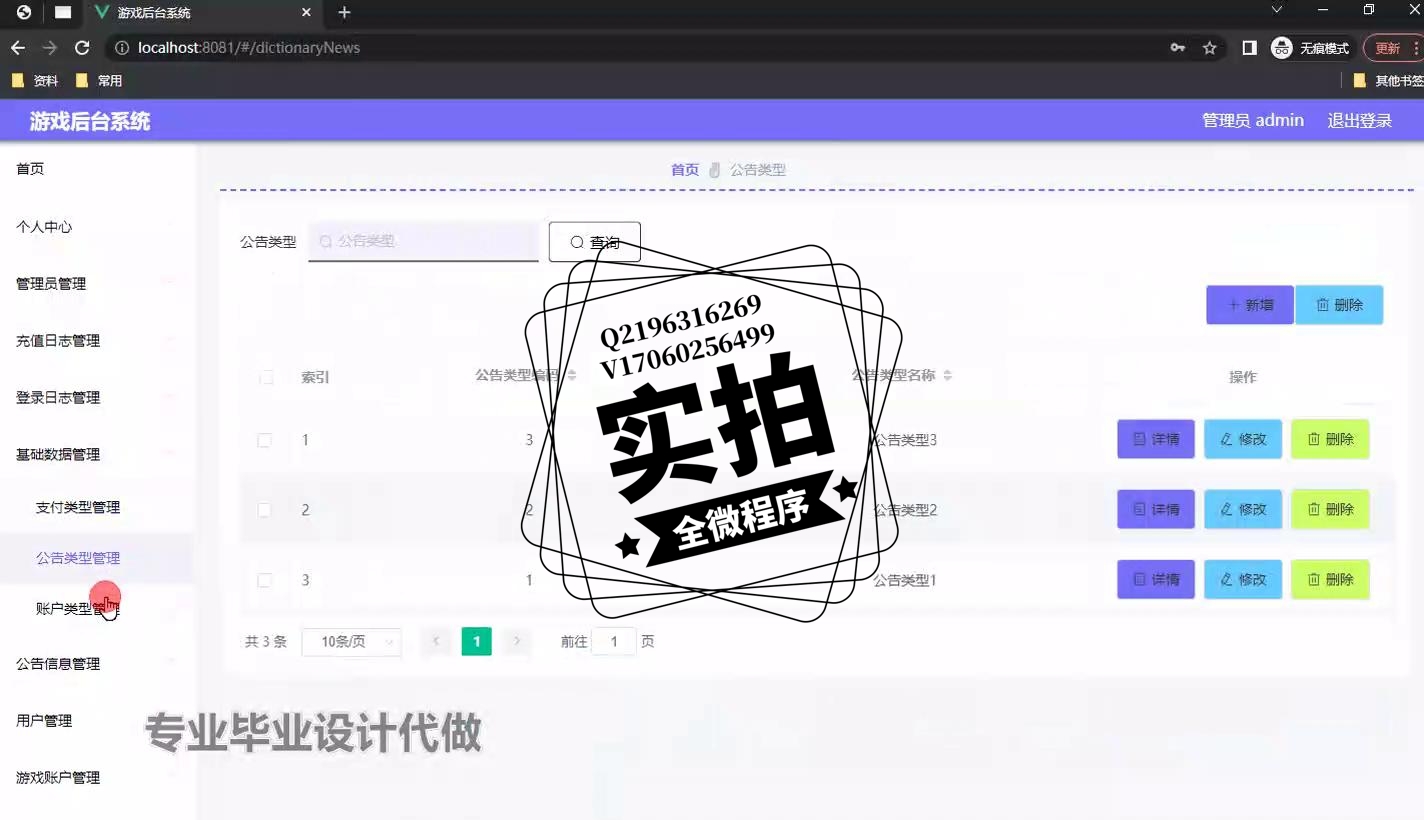Sort by the 公告类型编码 column arrows
The image size is (1424, 820).
[x=572, y=375]
